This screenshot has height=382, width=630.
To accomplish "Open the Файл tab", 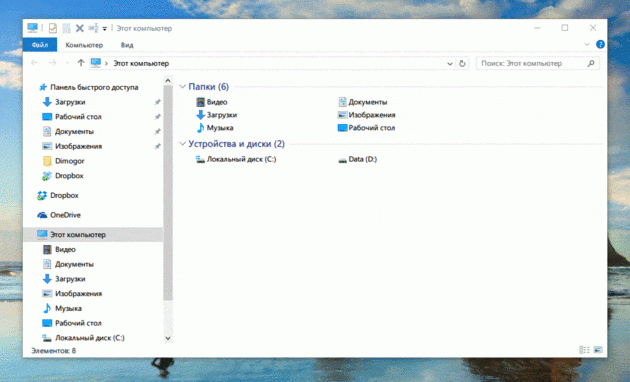I will click(40, 45).
